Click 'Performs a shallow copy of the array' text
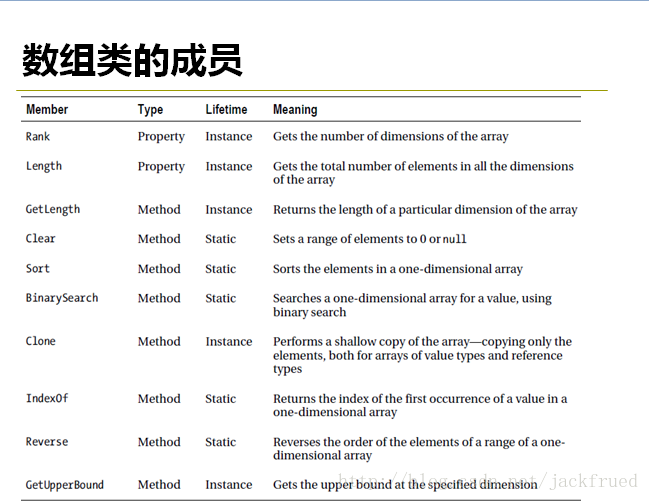This screenshot has height=501, width=649. tap(423, 355)
